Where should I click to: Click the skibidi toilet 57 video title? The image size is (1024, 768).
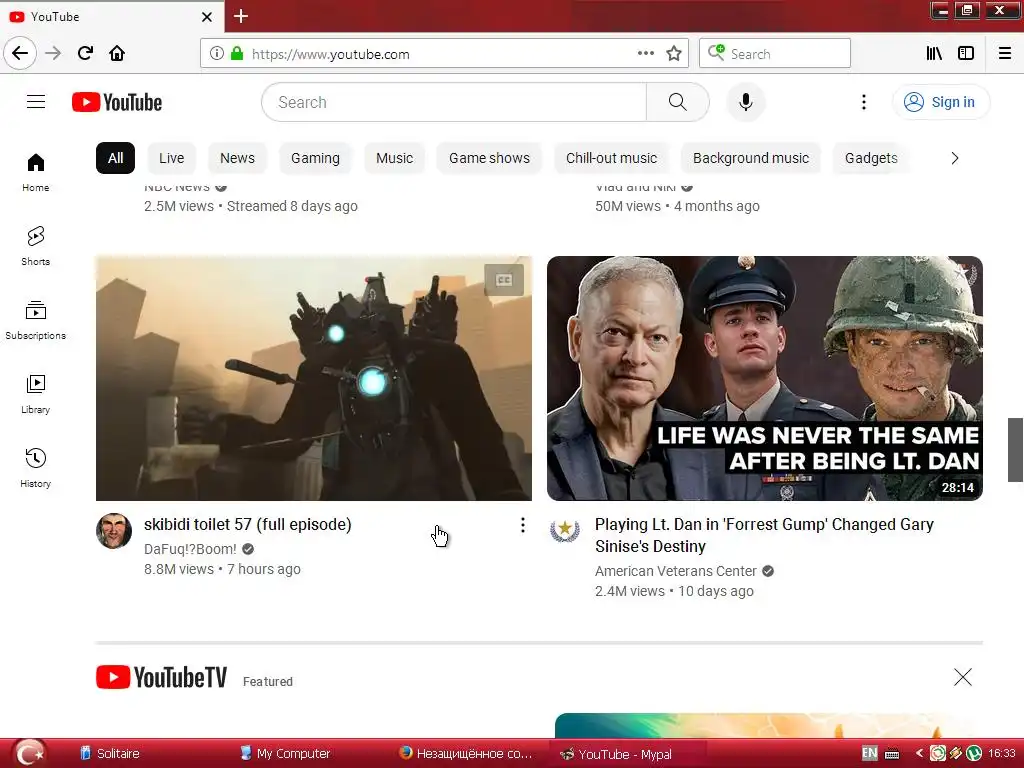248,524
